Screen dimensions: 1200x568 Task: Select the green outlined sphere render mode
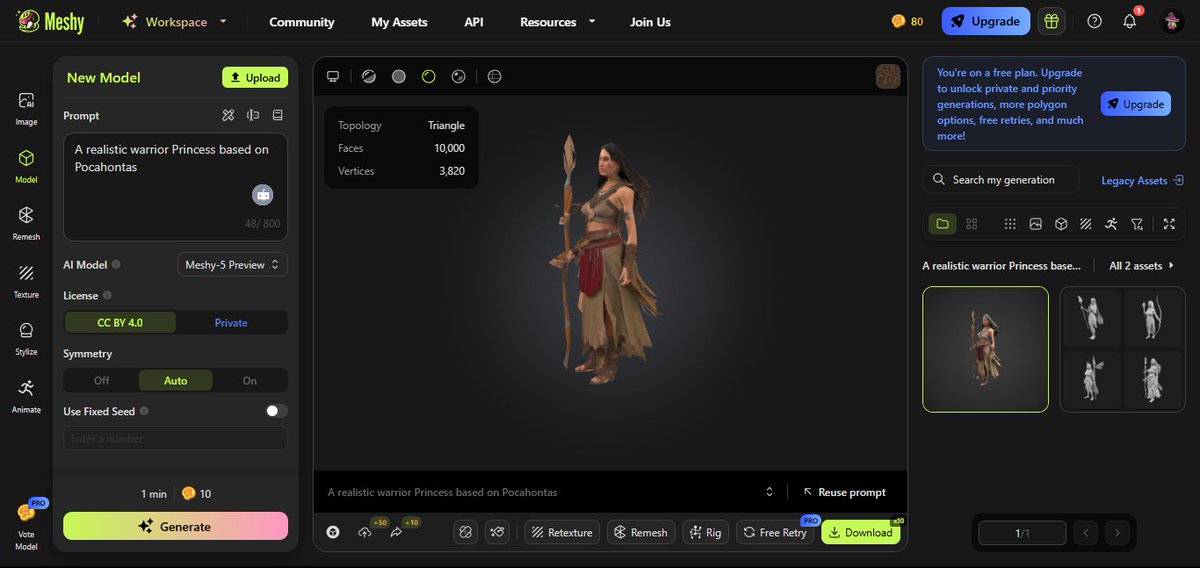[x=428, y=76]
